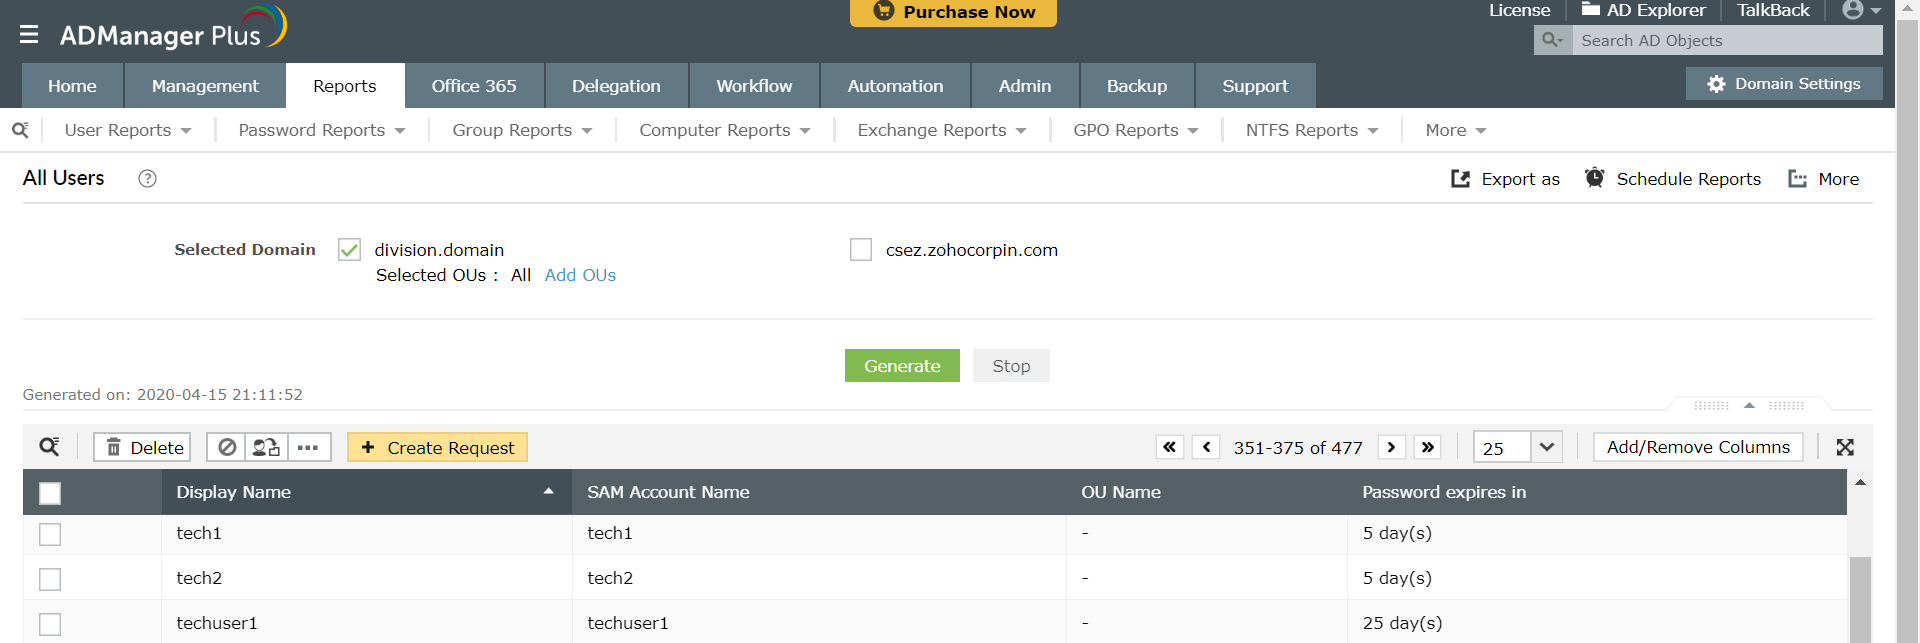Jump to the last page of results

coord(1428,447)
